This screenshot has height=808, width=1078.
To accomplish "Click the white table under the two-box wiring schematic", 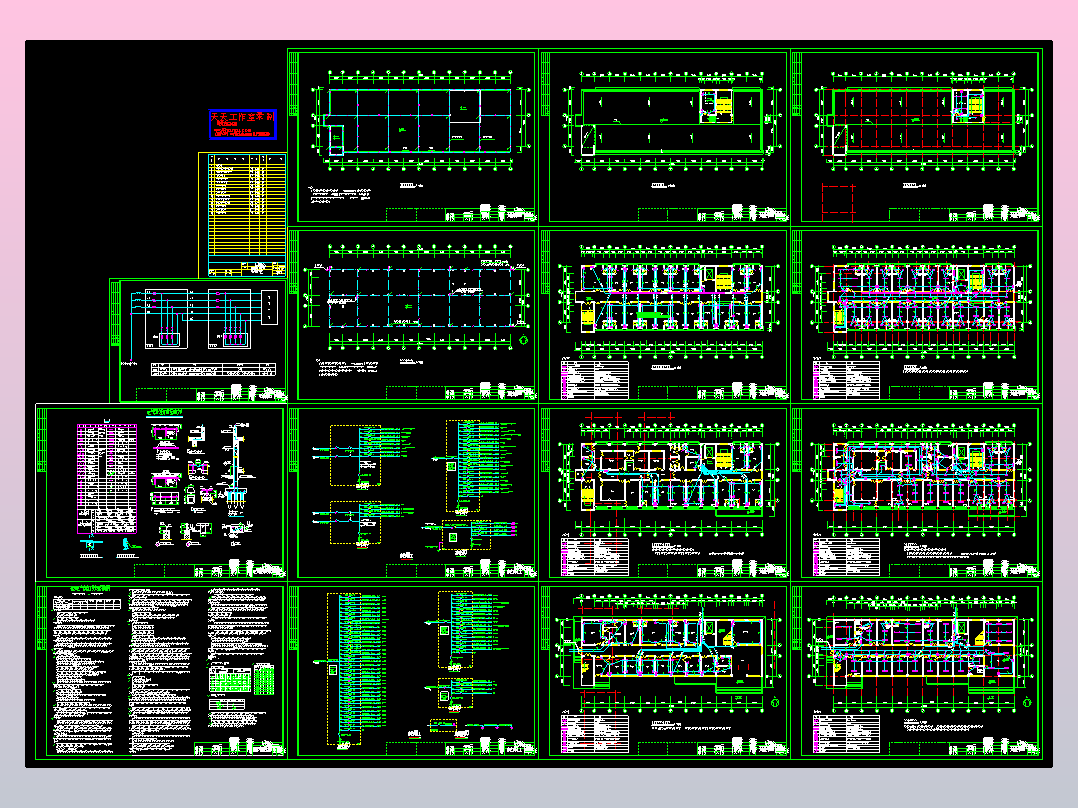I will (214, 370).
